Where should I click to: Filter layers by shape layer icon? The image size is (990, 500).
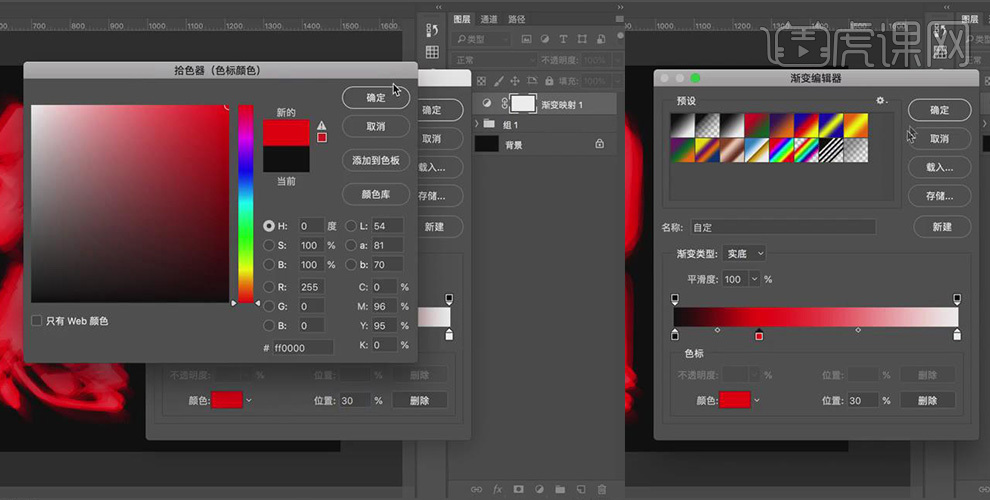(582, 39)
